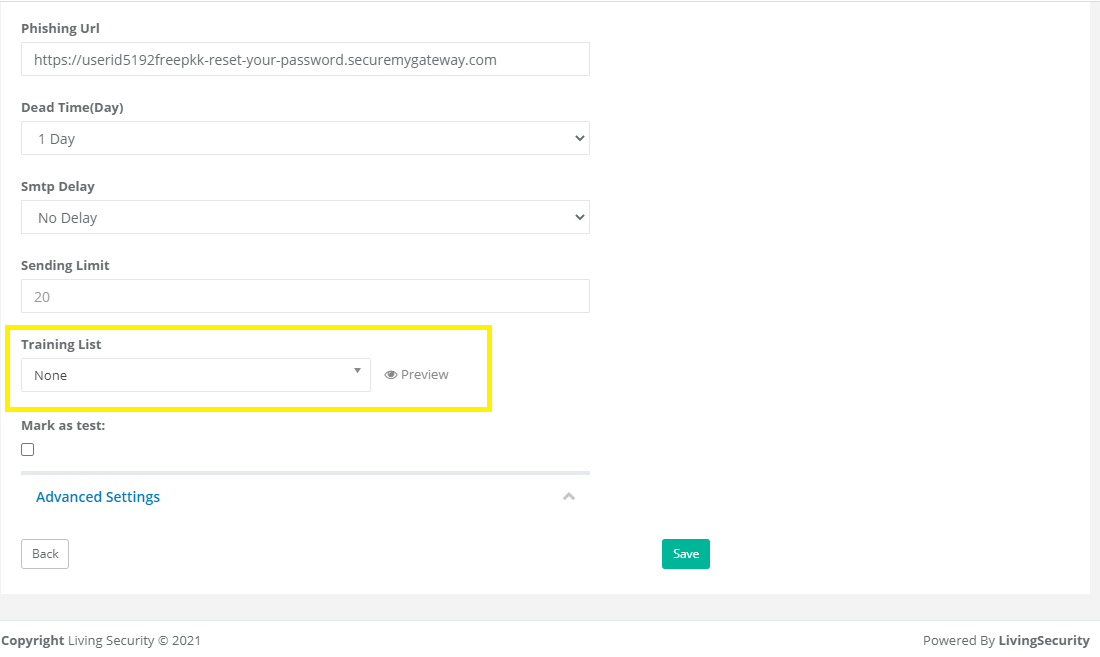Click the Smtp Delay dropdown chevron arrow
Screen dimensions: 1100x657
coord(579,217)
